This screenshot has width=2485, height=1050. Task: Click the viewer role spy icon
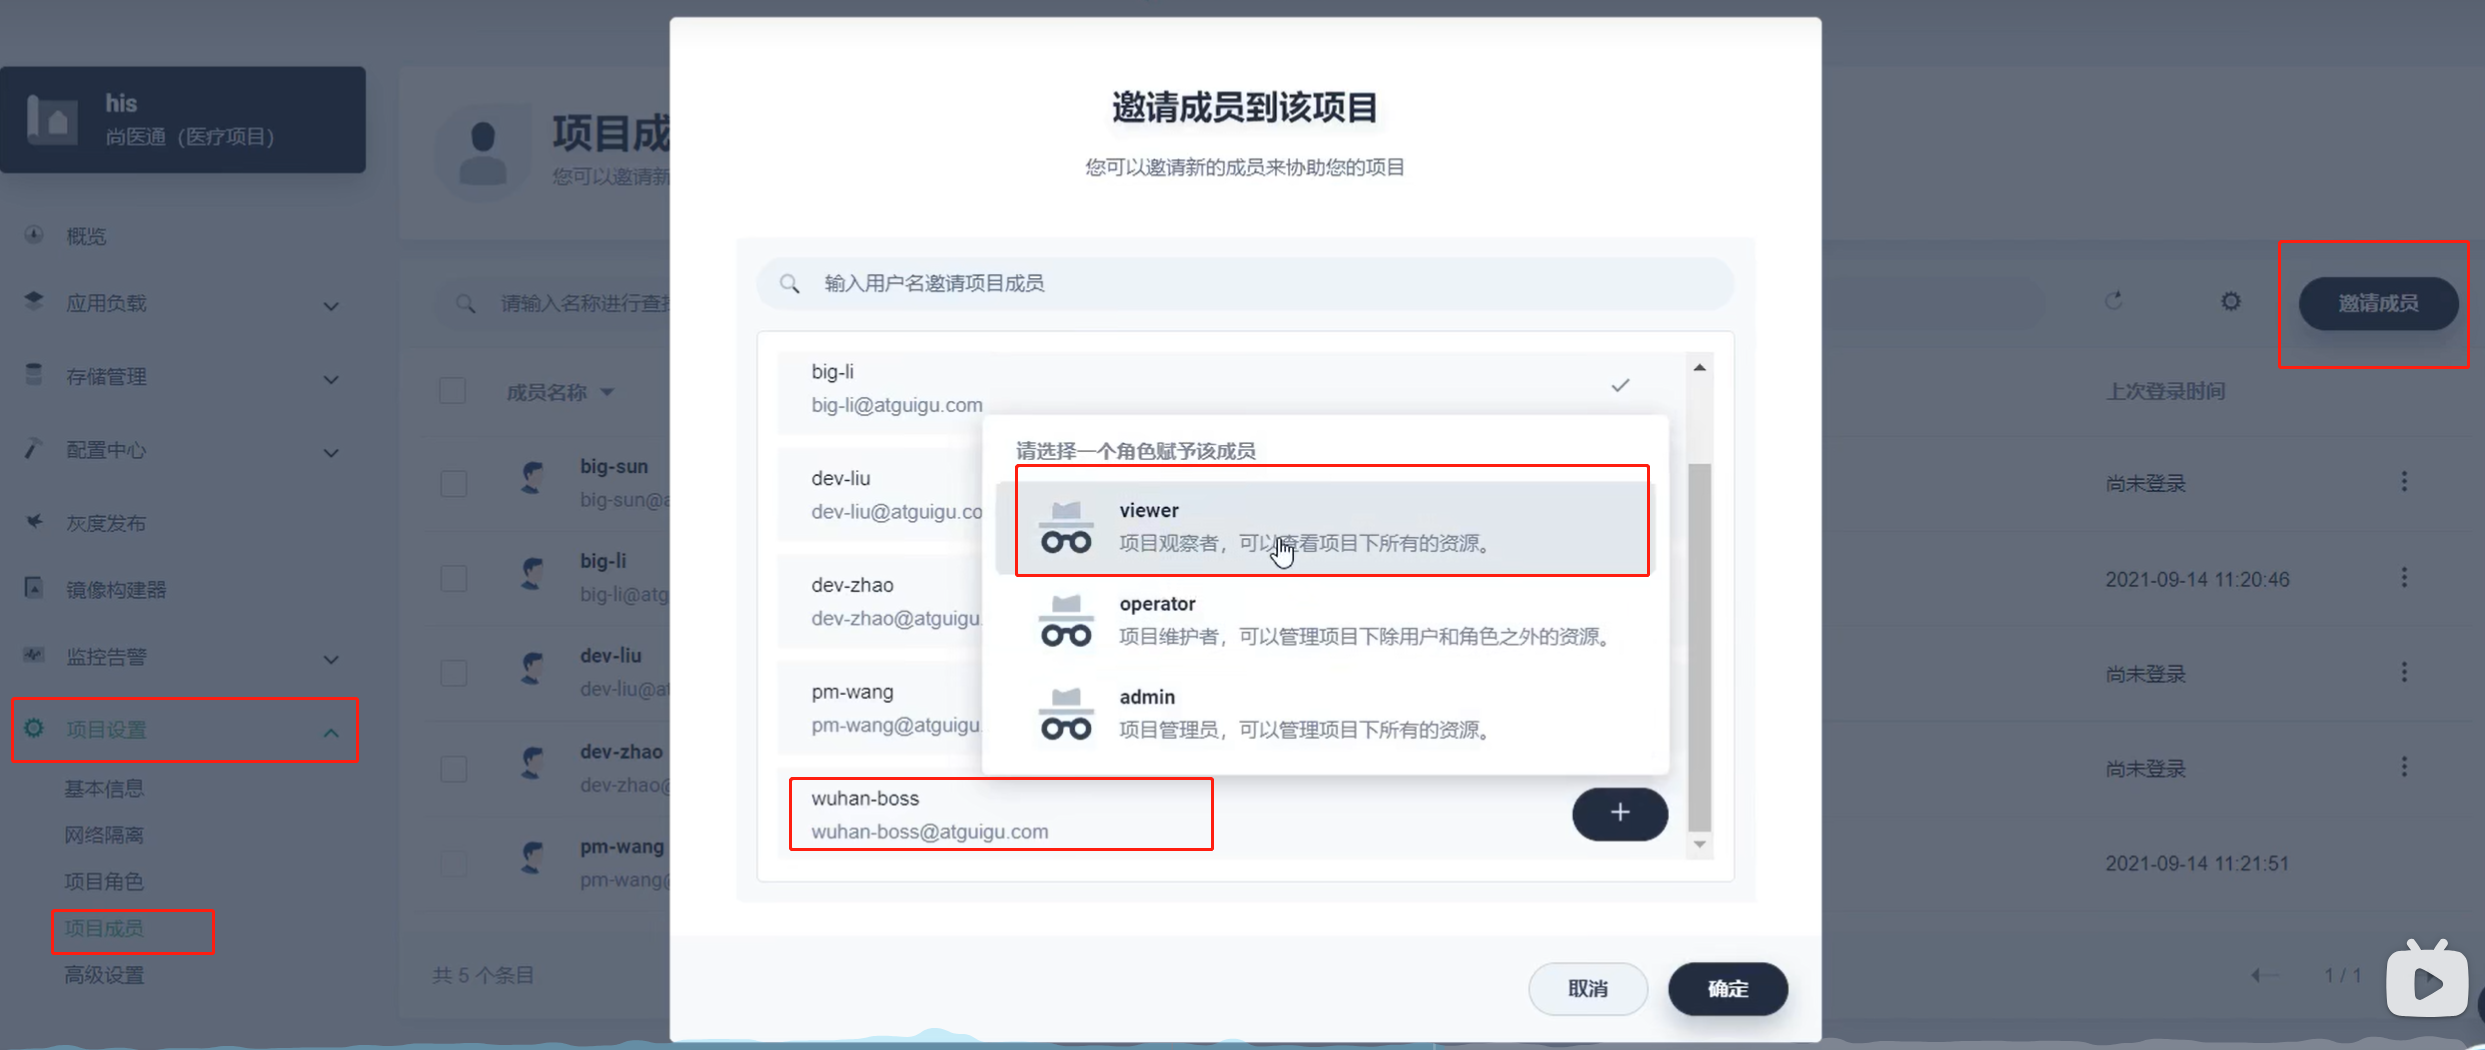click(1066, 527)
